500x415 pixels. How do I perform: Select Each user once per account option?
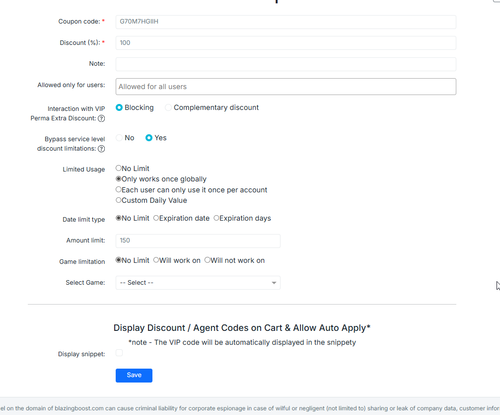[x=118, y=189]
